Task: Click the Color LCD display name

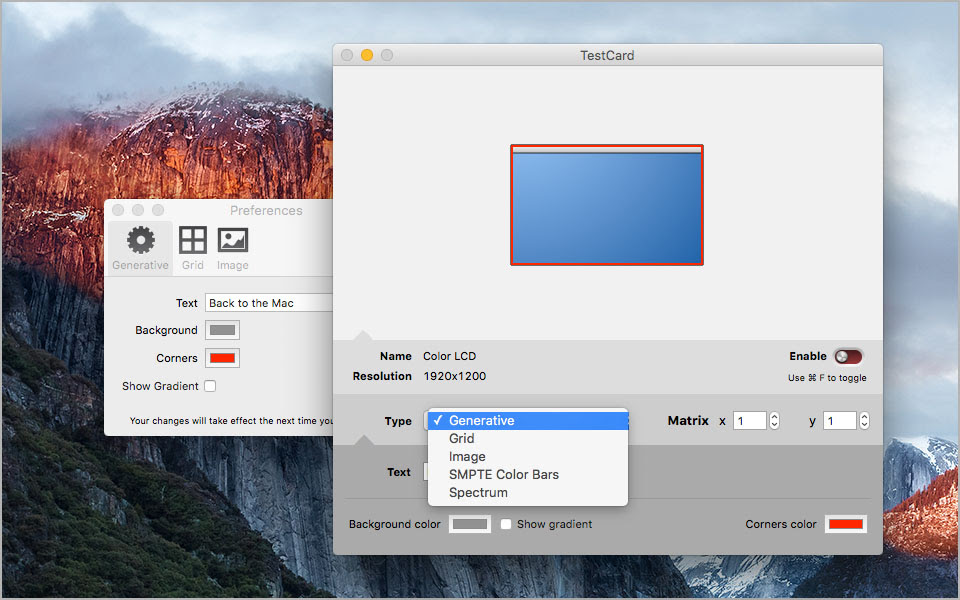Action: click(449, 356)
